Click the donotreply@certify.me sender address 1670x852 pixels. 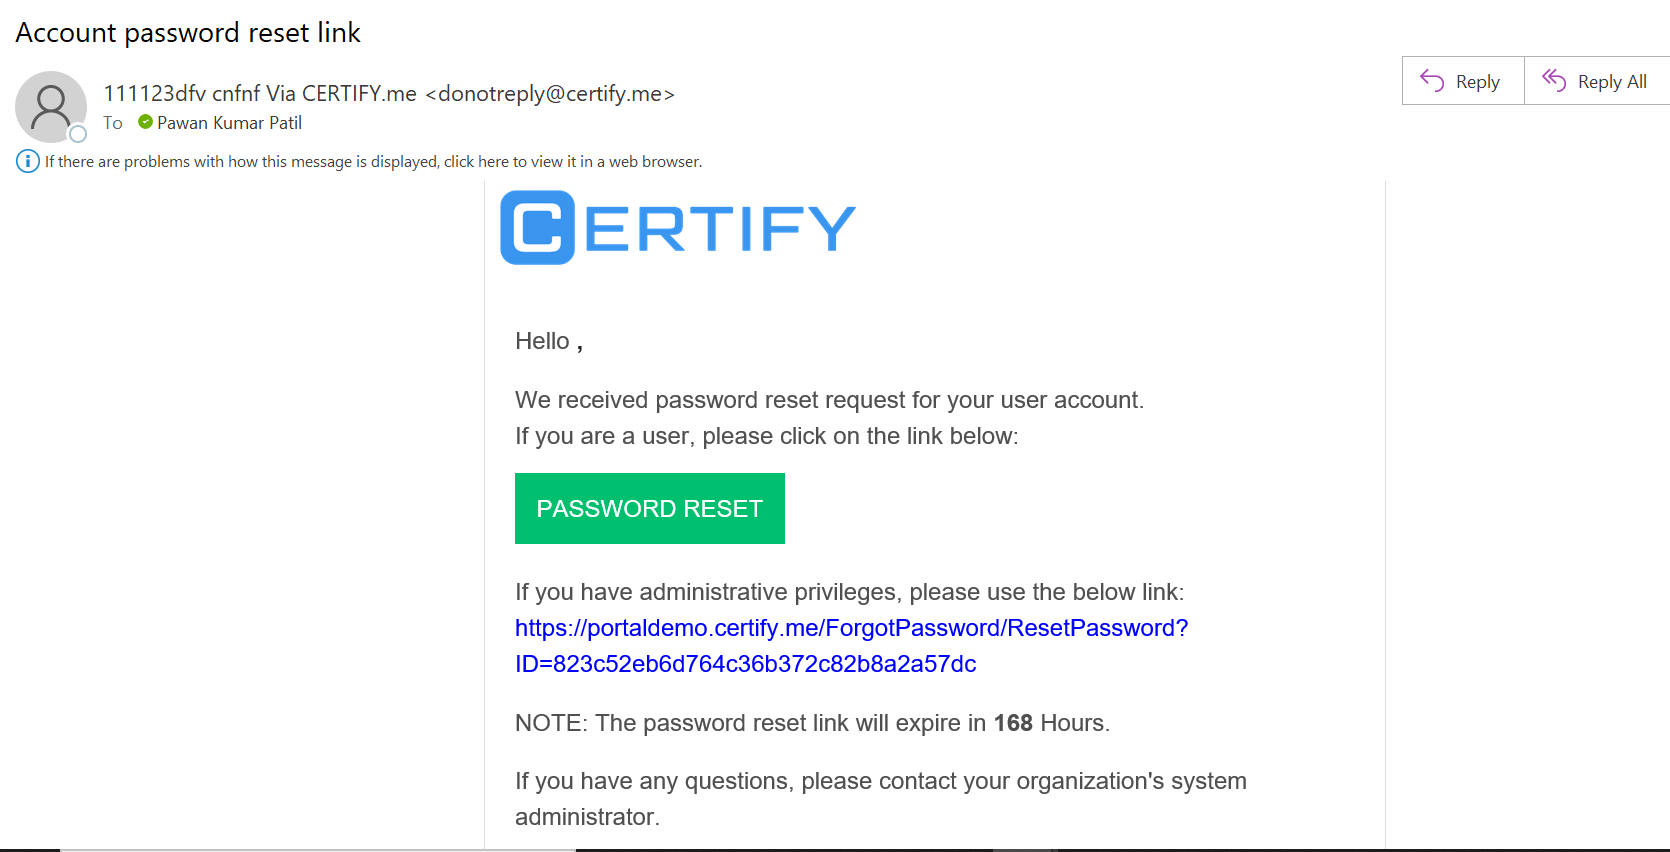tap(550, 94)
